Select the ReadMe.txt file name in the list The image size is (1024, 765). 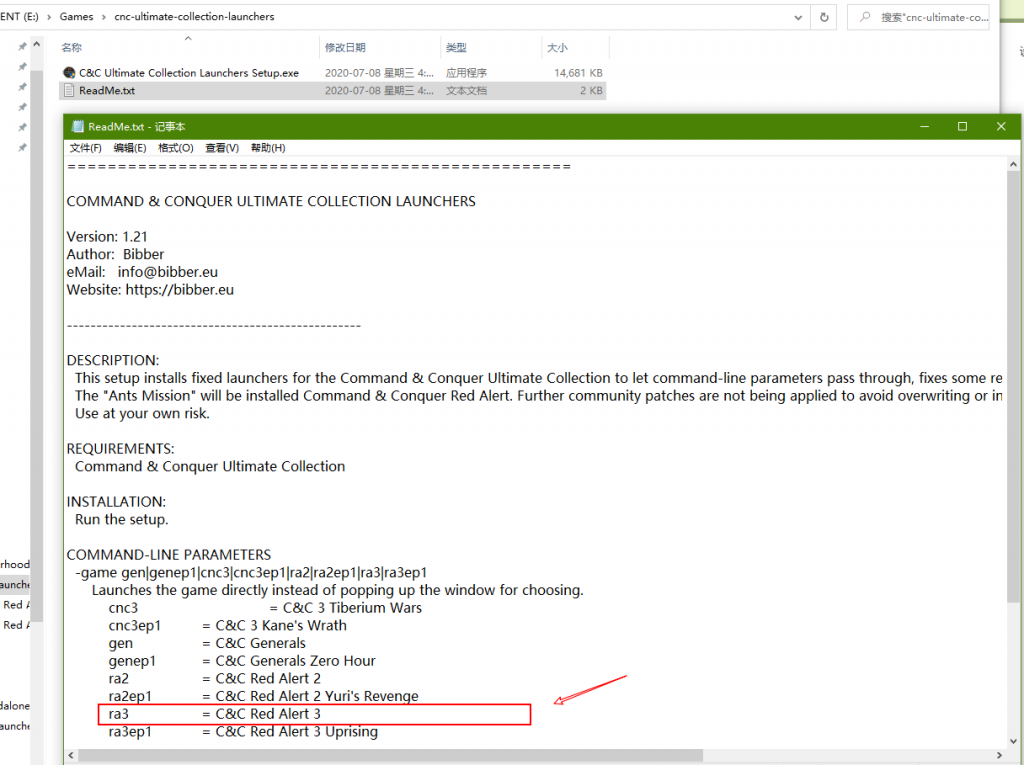pyautogui.click(x=107, y=90)
